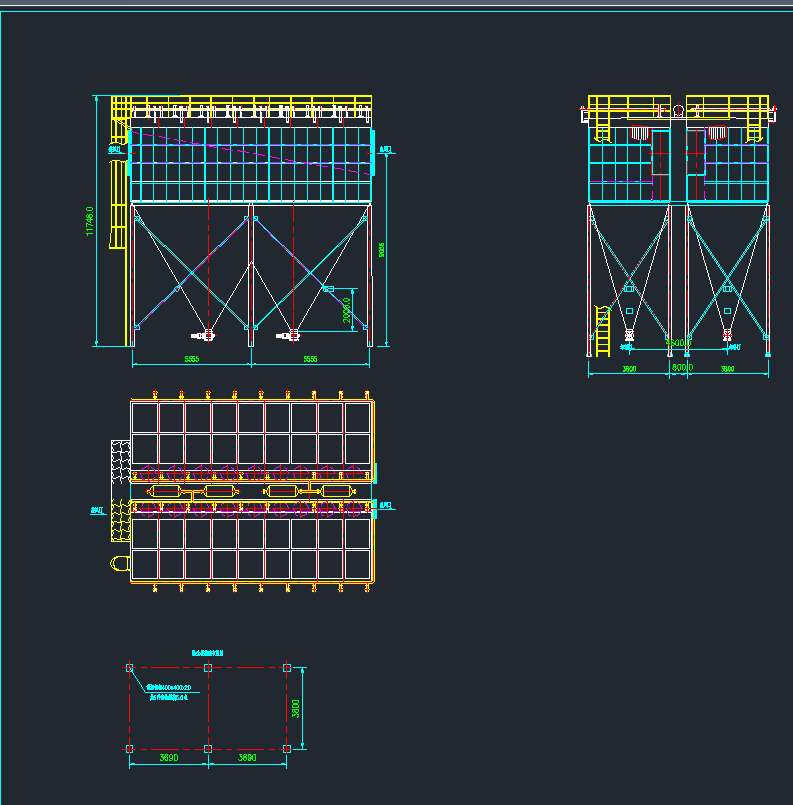Select the 800.0 gap dimension text
793x805 pixels.
(x=679, y=368)
